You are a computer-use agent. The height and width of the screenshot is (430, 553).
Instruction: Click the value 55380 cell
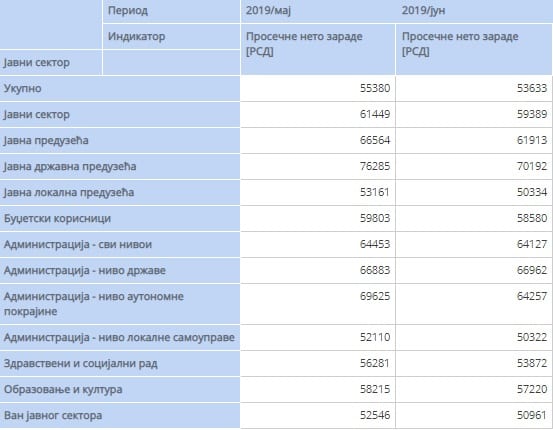coord(318,89)
